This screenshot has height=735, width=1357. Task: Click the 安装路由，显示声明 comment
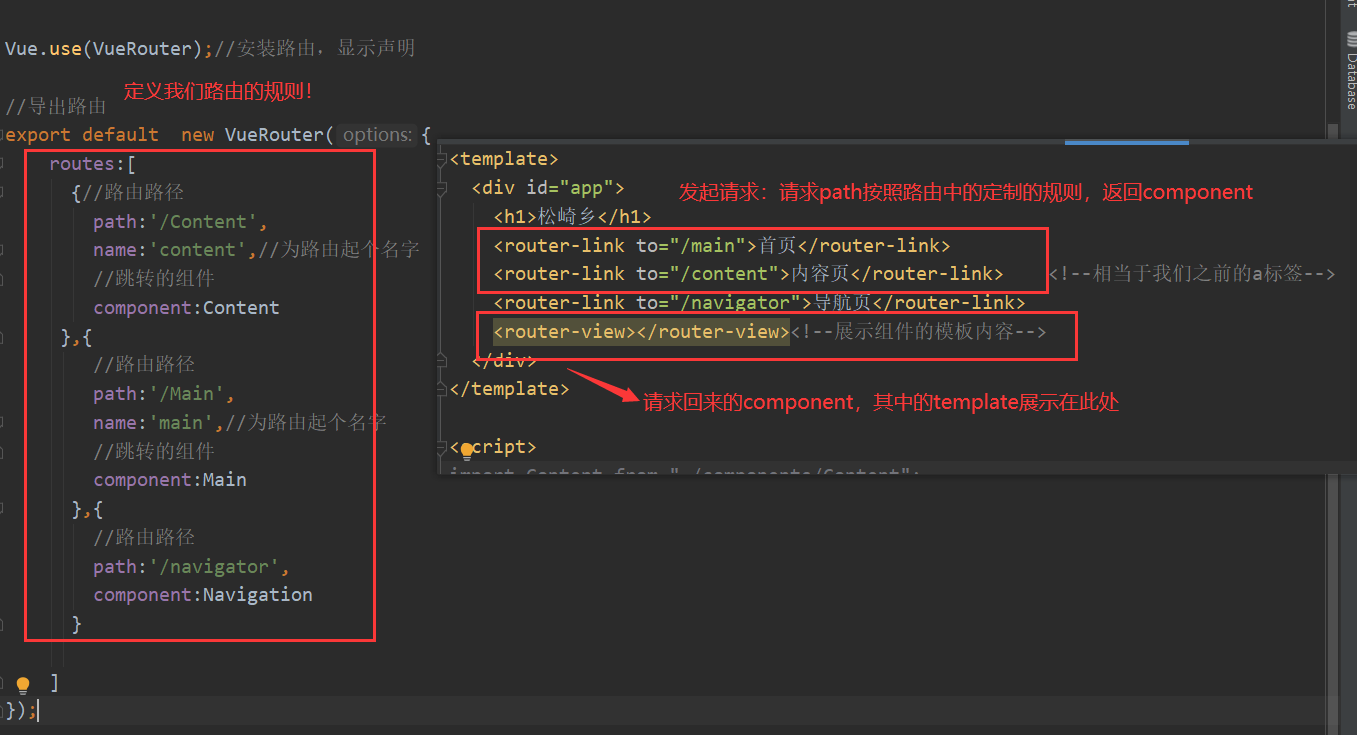pos(315,48)
